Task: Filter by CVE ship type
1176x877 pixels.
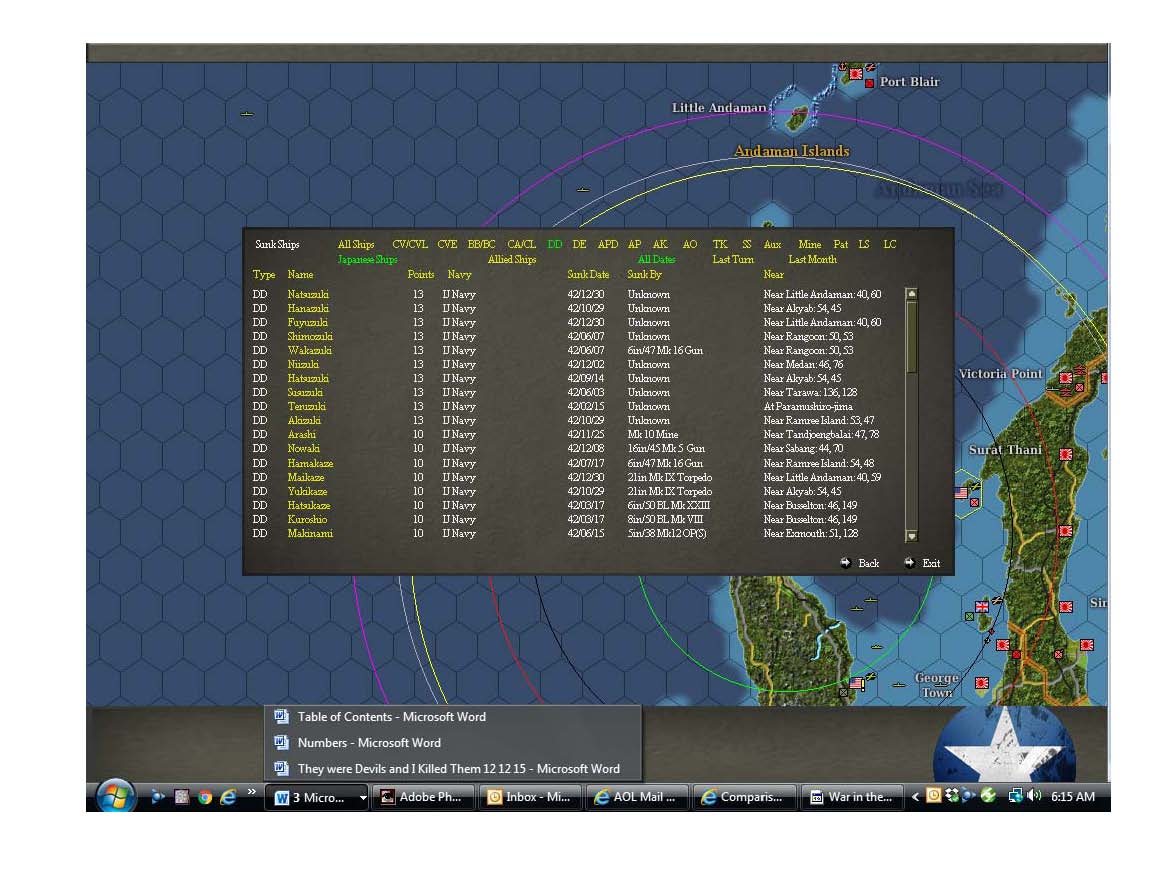Action: [x=447, y=245]
